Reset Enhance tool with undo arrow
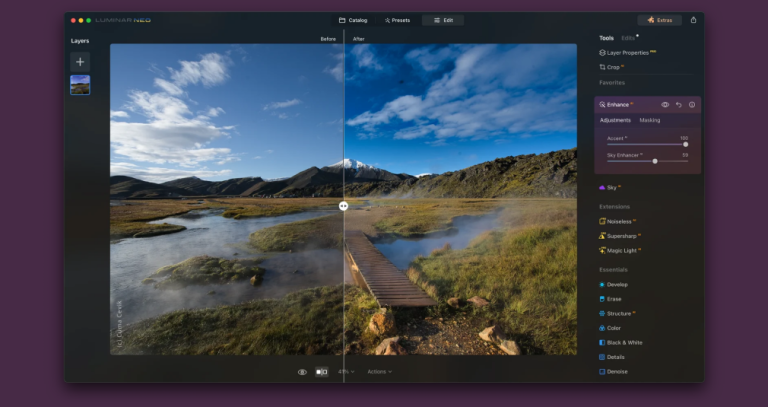Viewport: 768px width, 407px height. tap(678, 105)
